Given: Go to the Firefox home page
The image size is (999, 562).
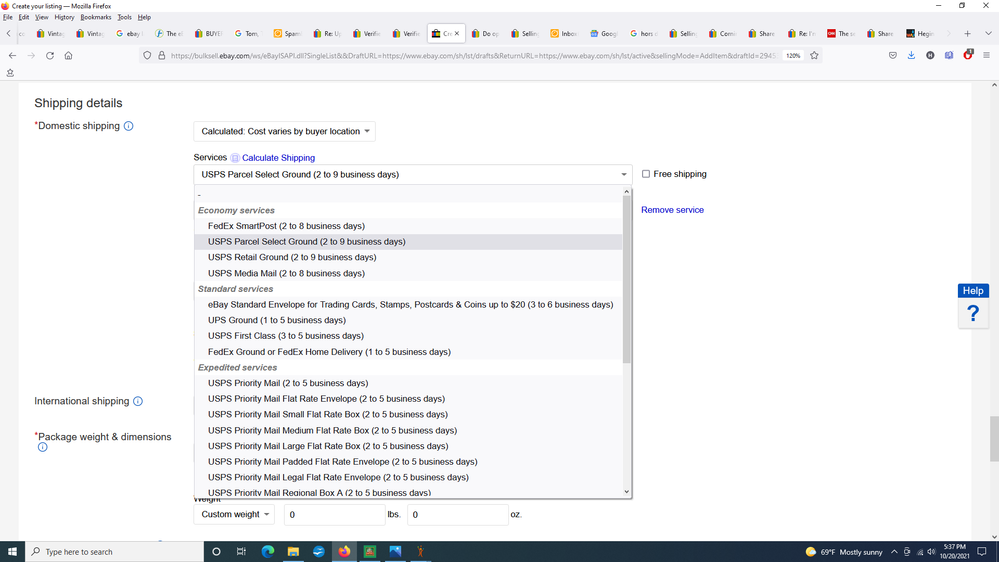Looking at the screenshot, I should pyautogui.click(x=68, y=55).
